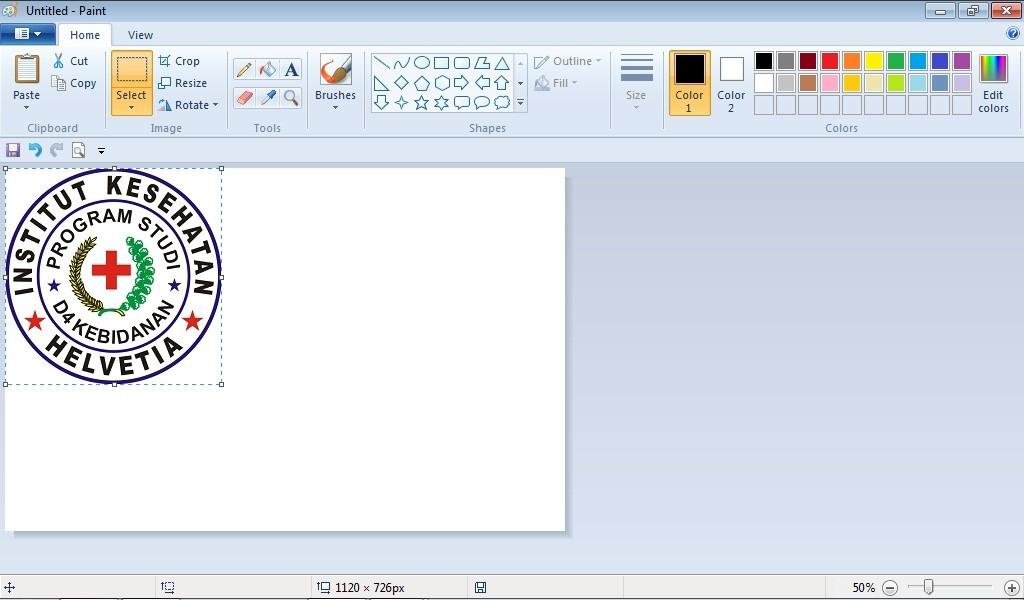Expand the Brushes dropdown arrow
1024x600 pixels.
pyautogui.click(x=336, y=108)
